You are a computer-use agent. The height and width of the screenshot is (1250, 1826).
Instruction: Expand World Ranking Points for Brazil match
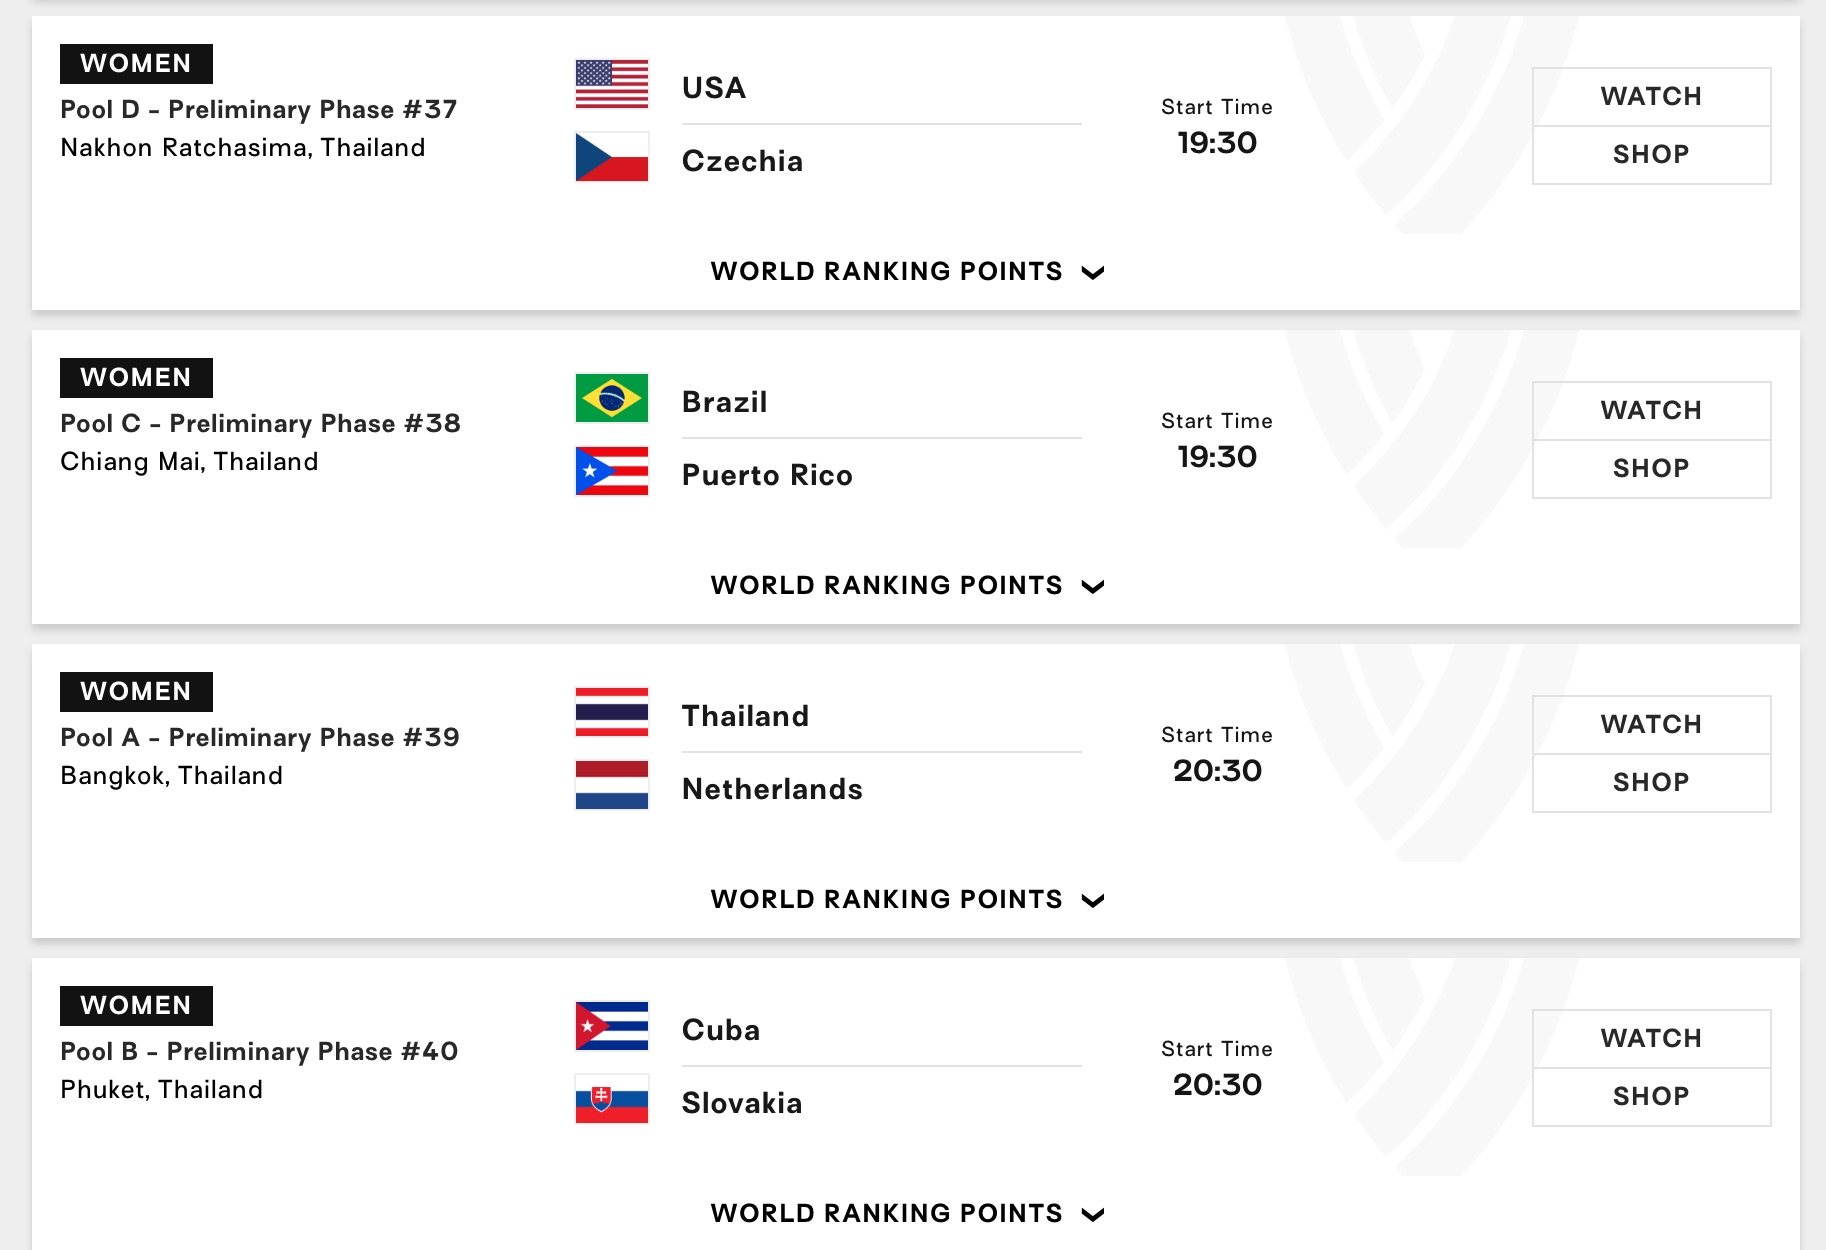[906, 586]
